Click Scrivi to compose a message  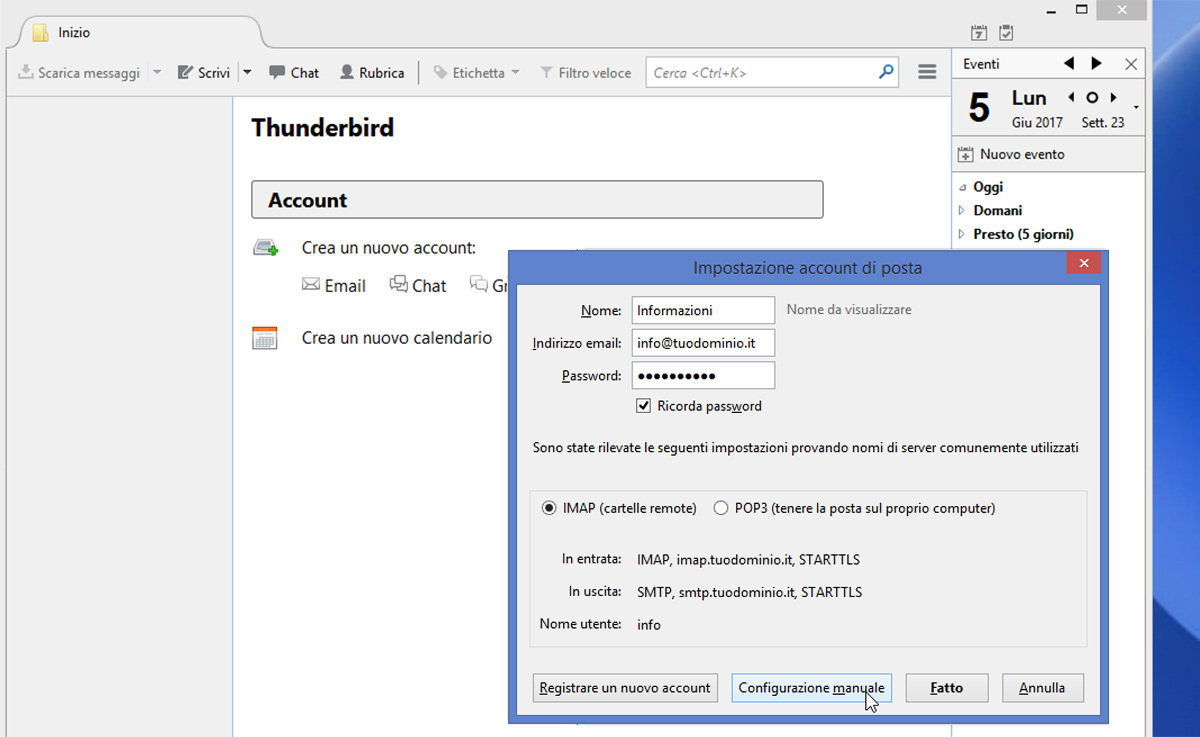(x=204, y=73)
